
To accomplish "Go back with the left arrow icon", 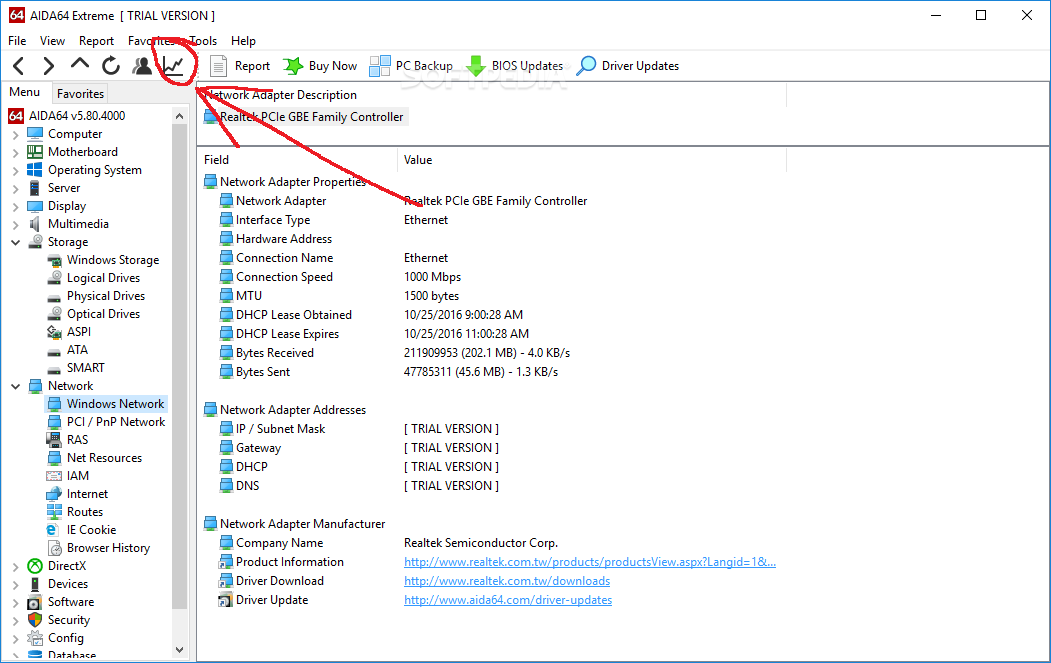I will click(x=19, y=66).
